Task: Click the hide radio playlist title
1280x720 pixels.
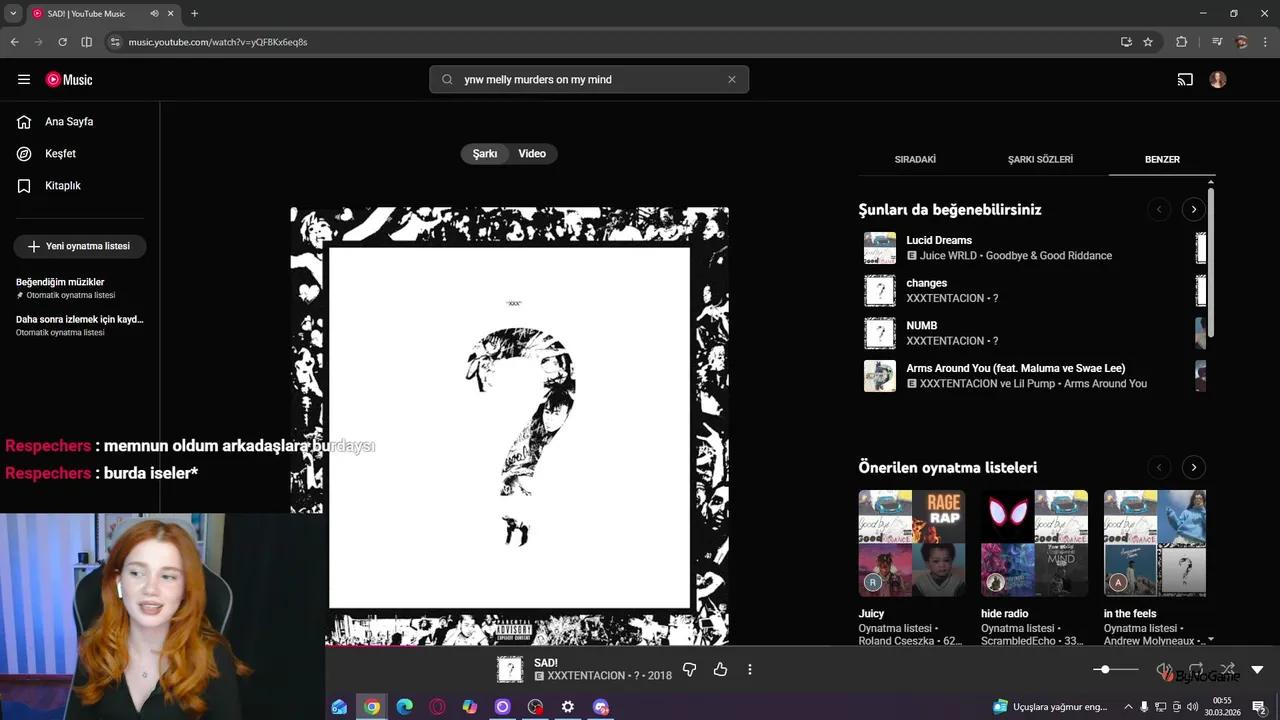Action: (x=1005, y=614)
